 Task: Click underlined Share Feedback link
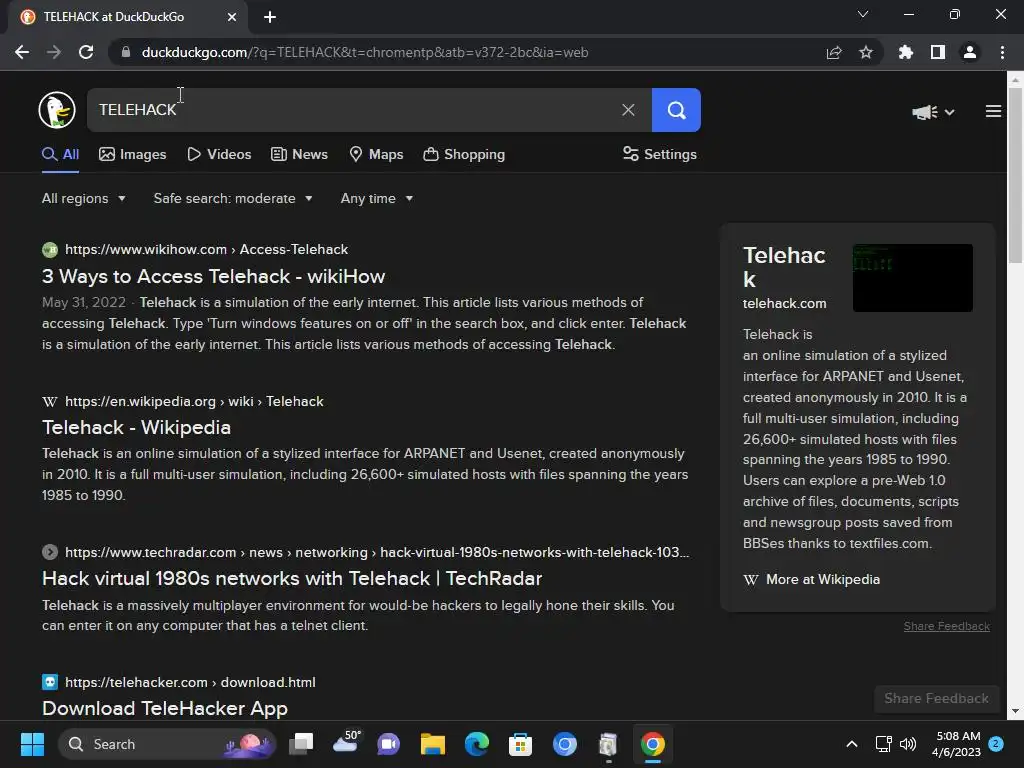coord(946,626)
